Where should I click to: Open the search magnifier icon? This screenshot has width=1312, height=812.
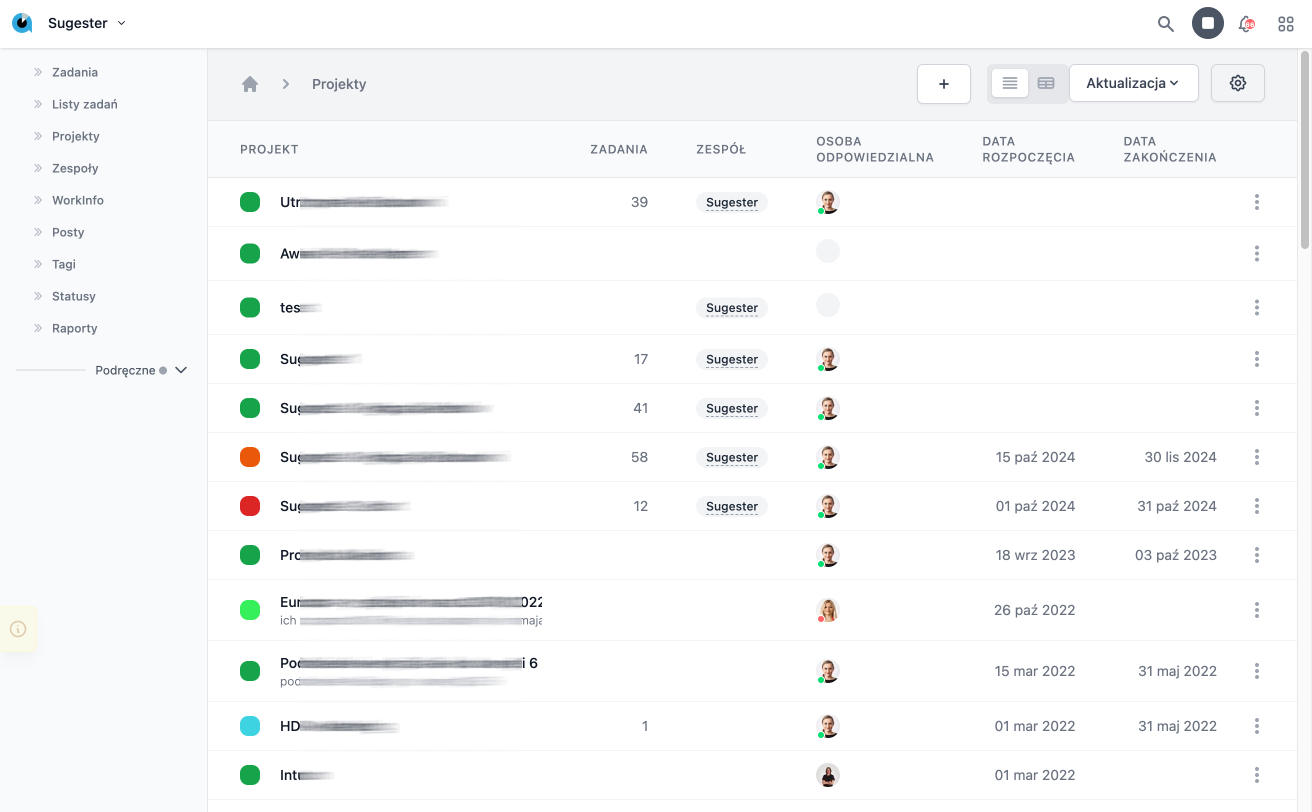click(1165, 23)
